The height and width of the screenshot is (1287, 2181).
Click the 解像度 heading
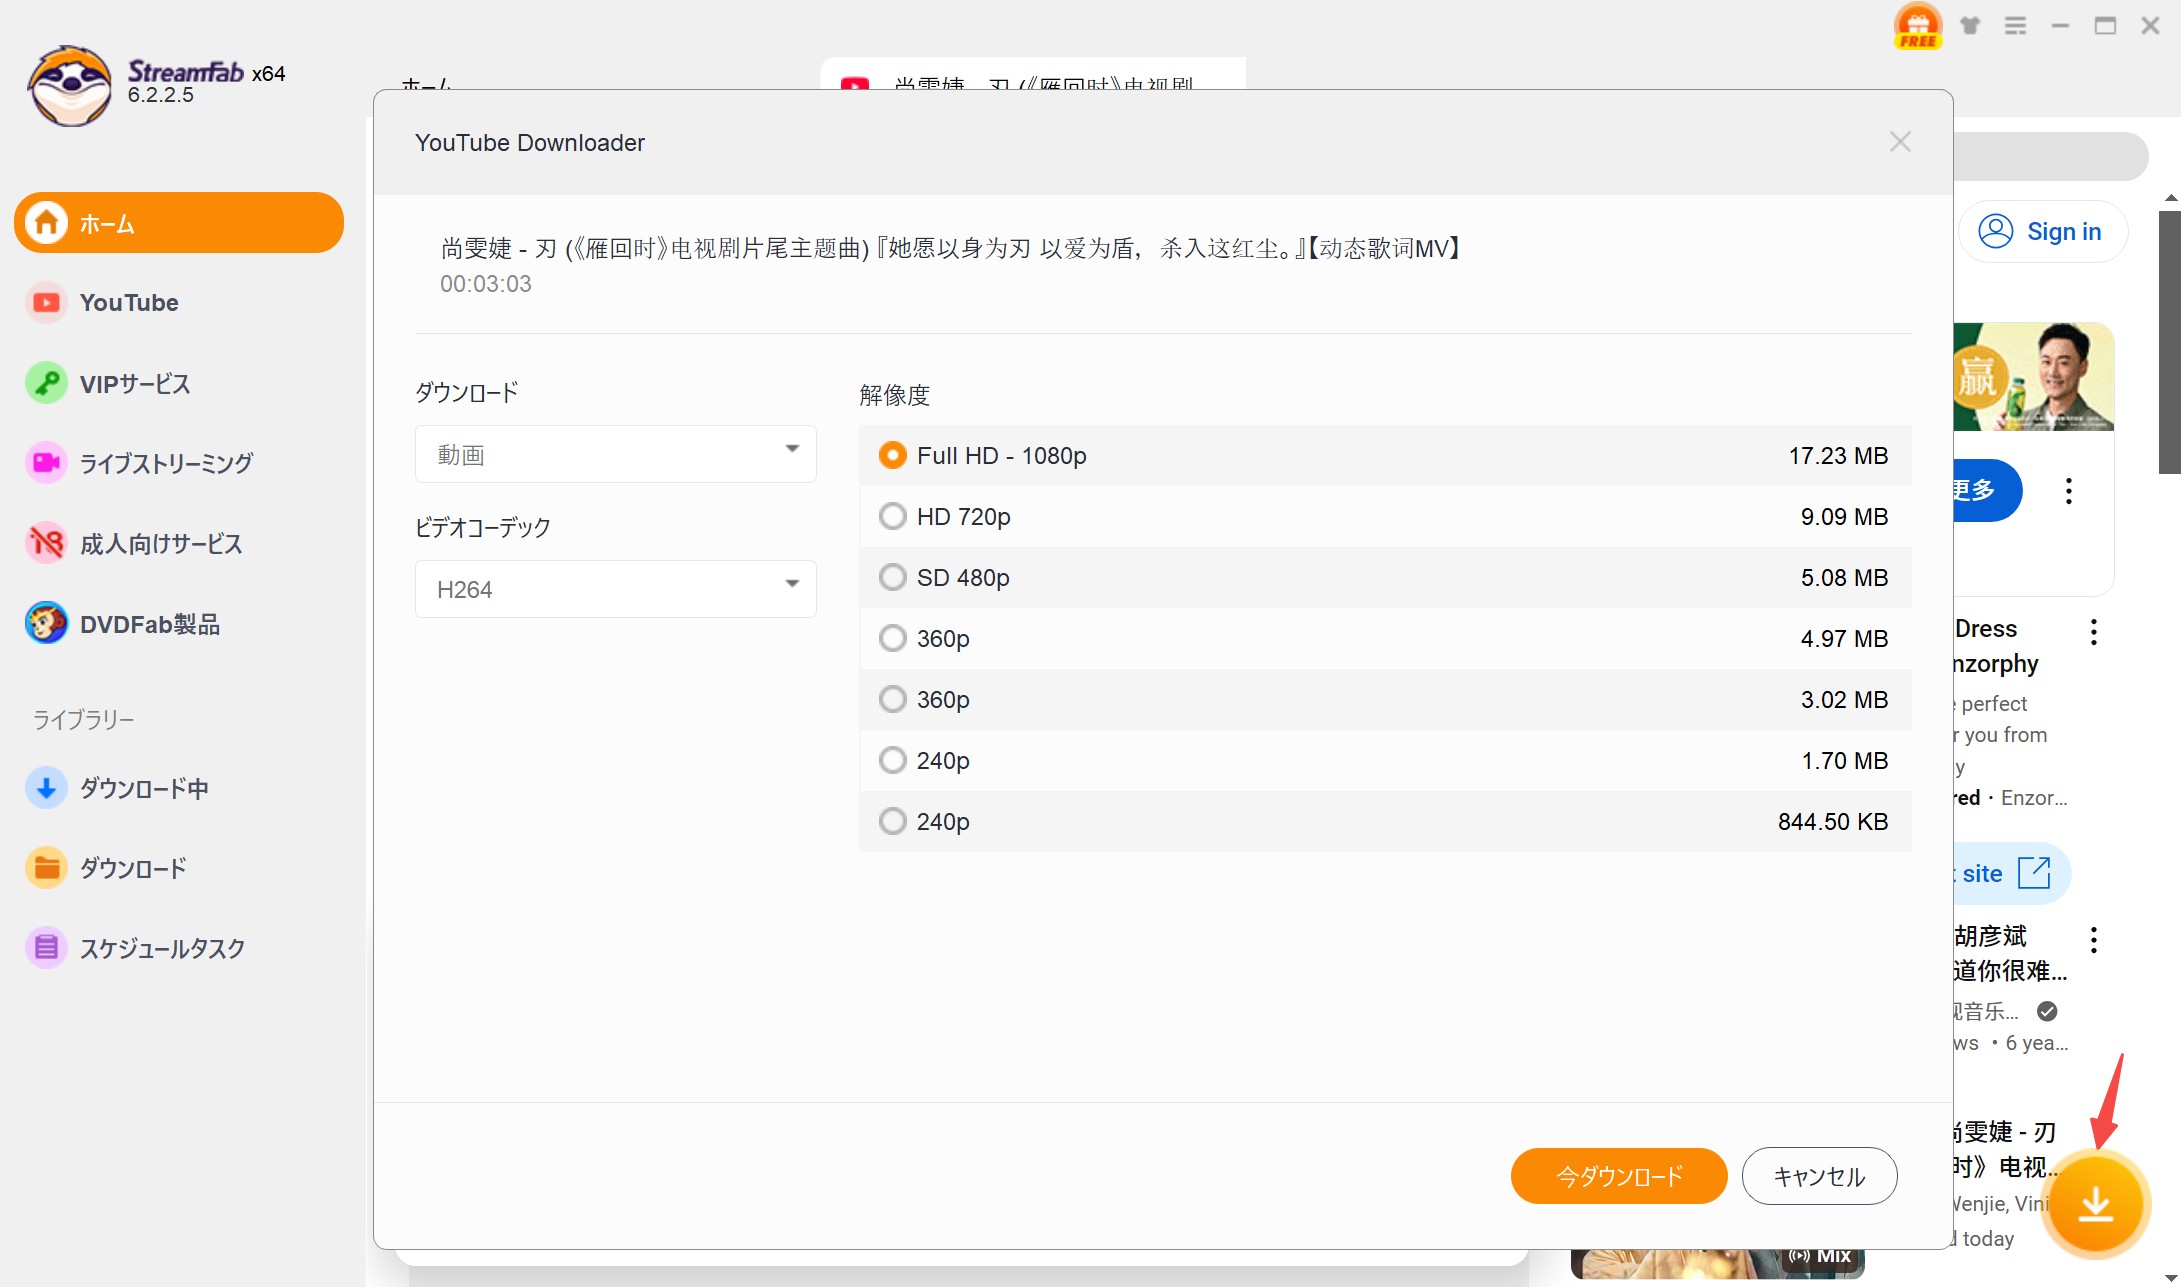895,395
